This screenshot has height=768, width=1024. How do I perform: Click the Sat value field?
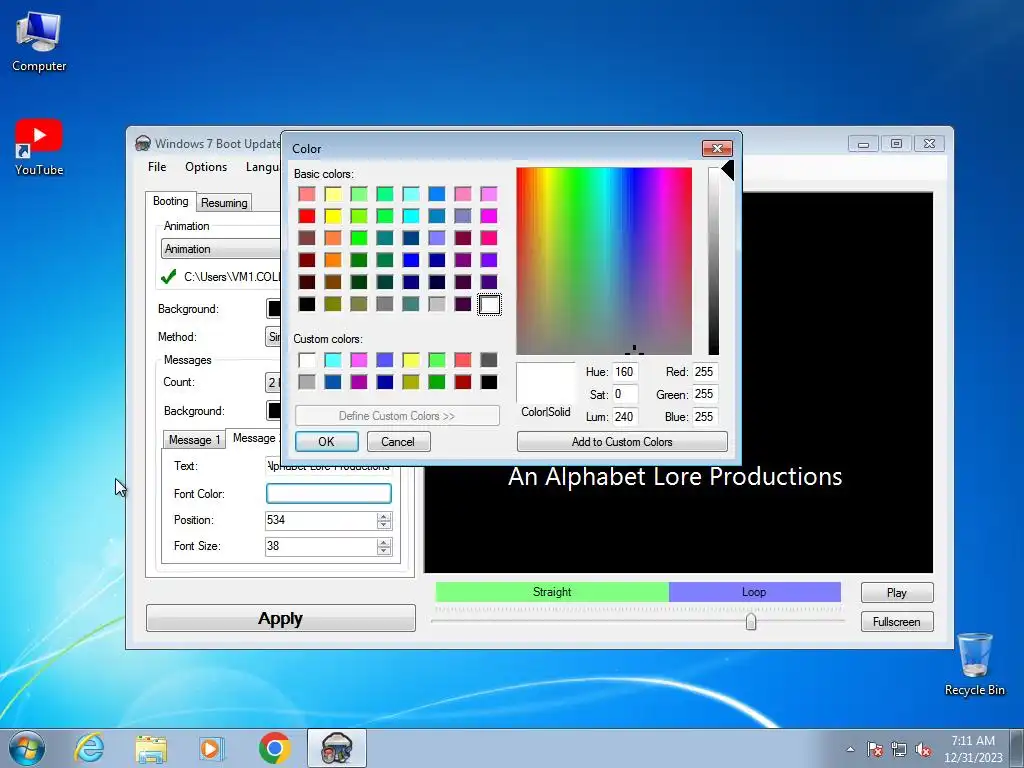[x=624, y=394]
